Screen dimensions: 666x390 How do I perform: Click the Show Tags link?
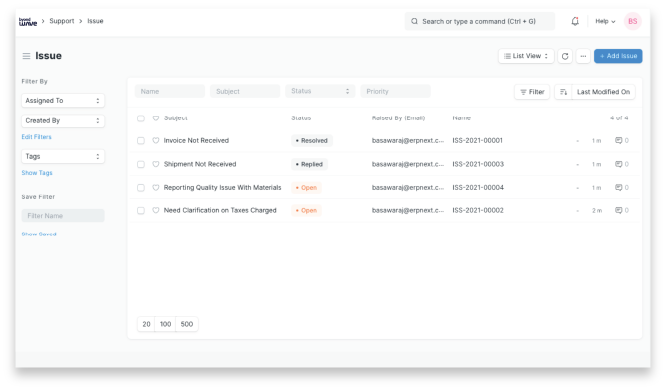coord(37,173)
